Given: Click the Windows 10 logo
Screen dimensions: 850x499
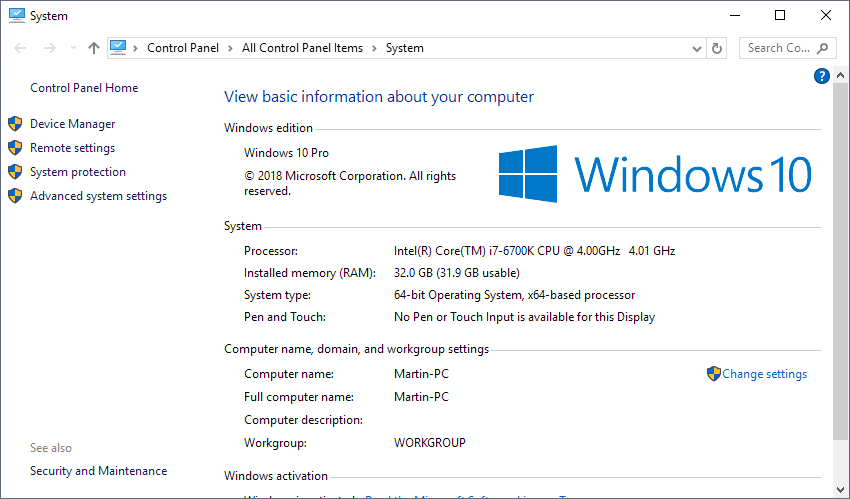Looking at the screenshot, I should [x=655, y=174].
